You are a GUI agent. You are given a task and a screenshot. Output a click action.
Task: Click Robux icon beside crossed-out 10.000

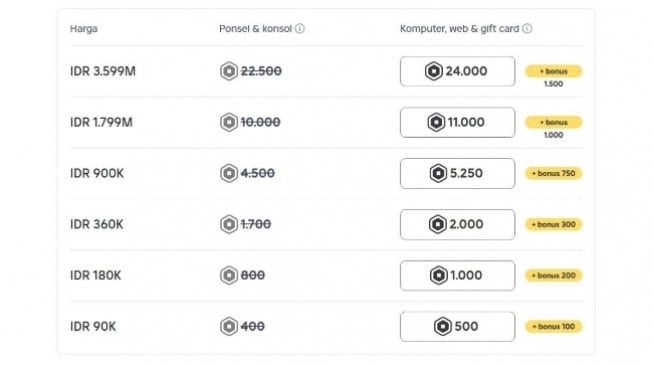[229, 122]
